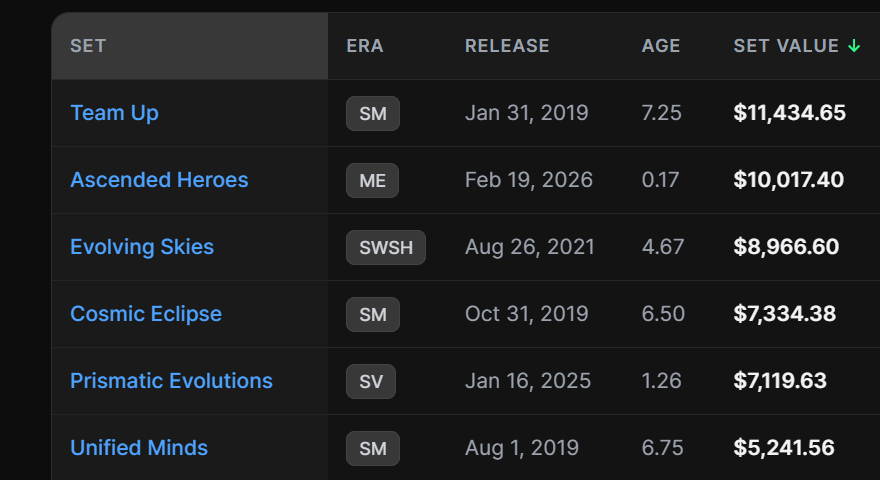Image resolution: width=880 pixels, height=480 pixels.
Task: Click the SM era badge for Unified Minds
Action: point(373,448)
